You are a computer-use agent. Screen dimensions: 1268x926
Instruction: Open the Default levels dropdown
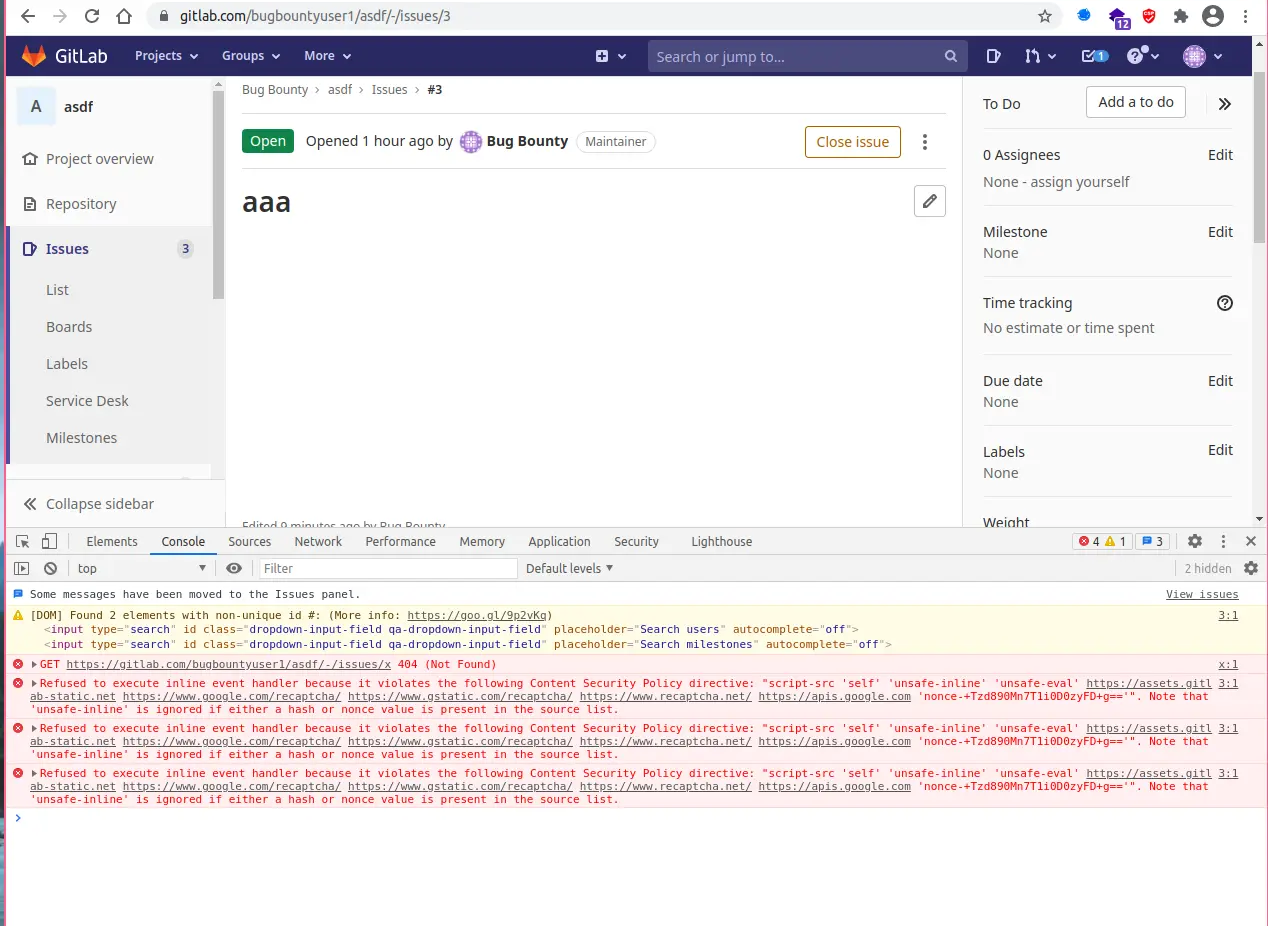point(569,568)
